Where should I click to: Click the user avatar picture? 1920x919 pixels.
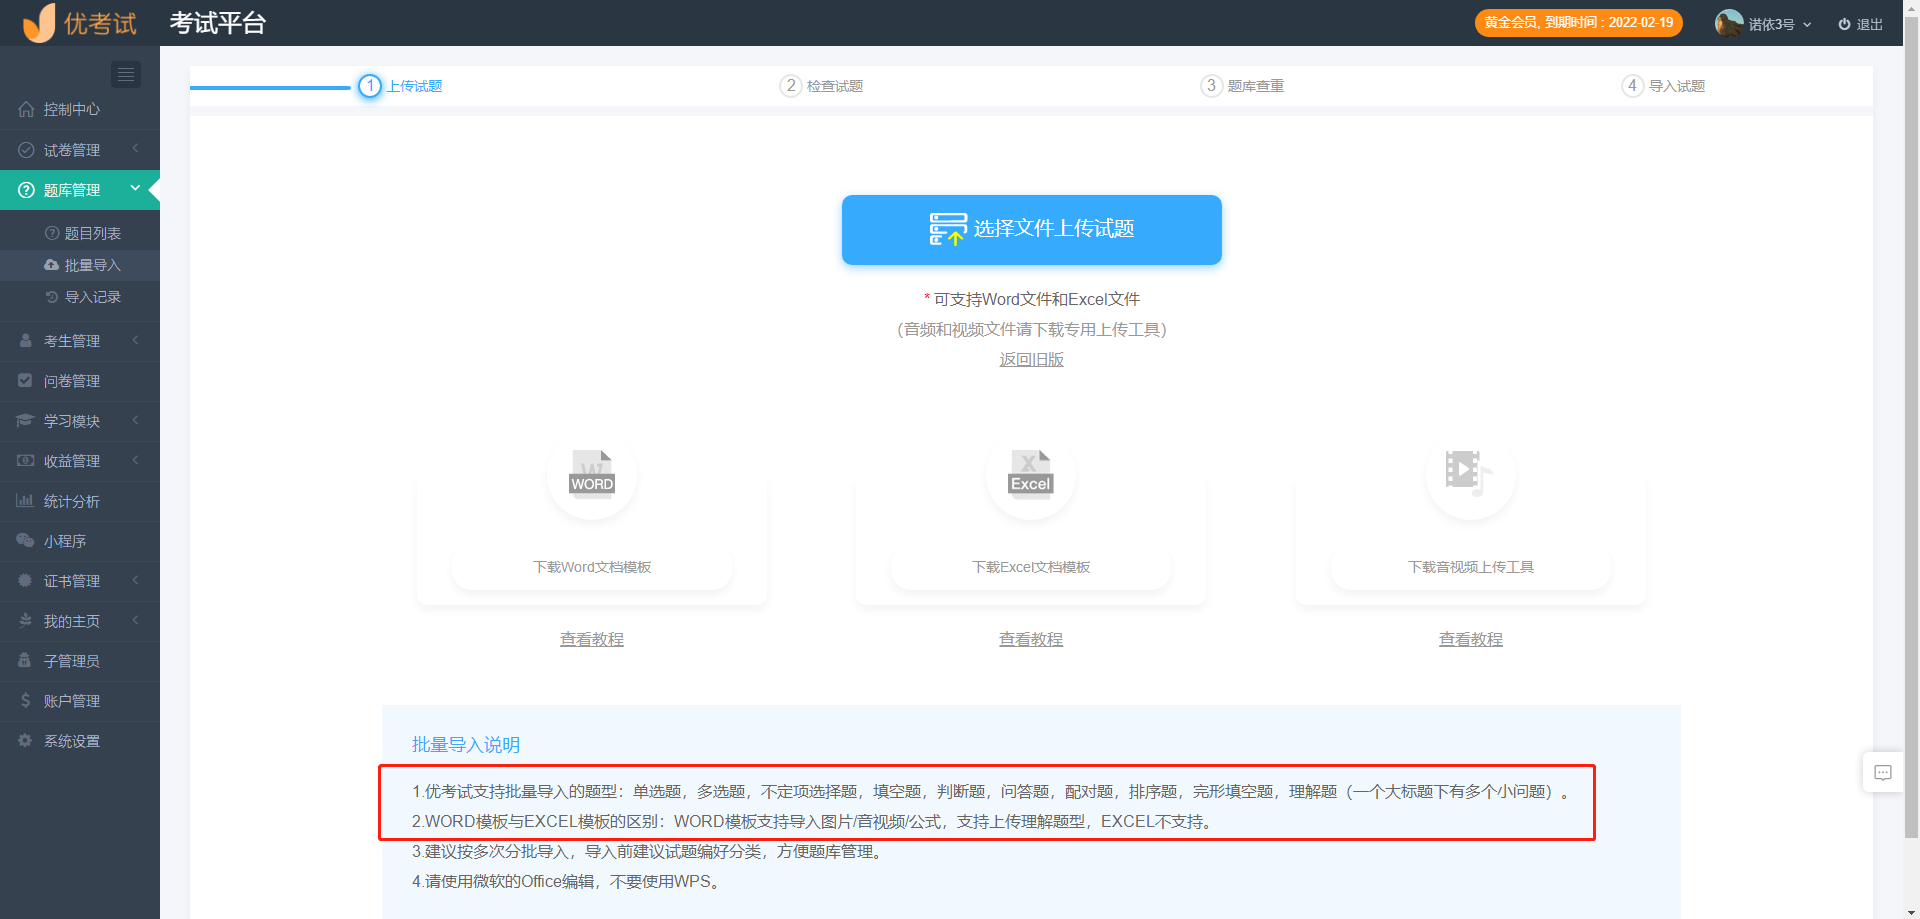click(1729, 23)
